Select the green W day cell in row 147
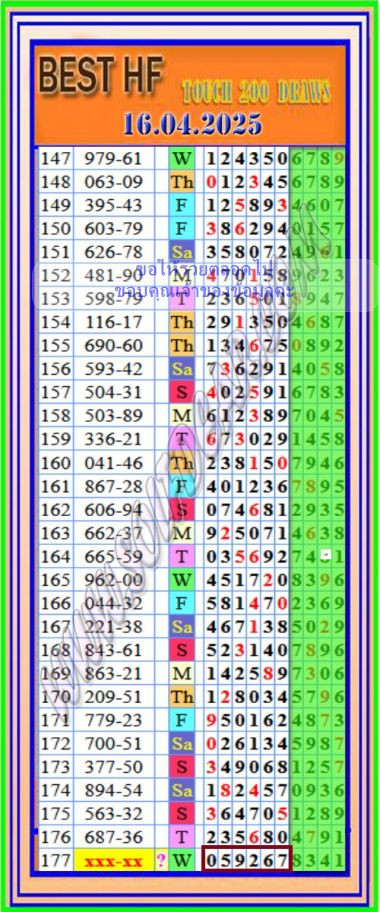The height and width of the screenshot is (912, 380). pyautogui.click(x=182, y=158)
